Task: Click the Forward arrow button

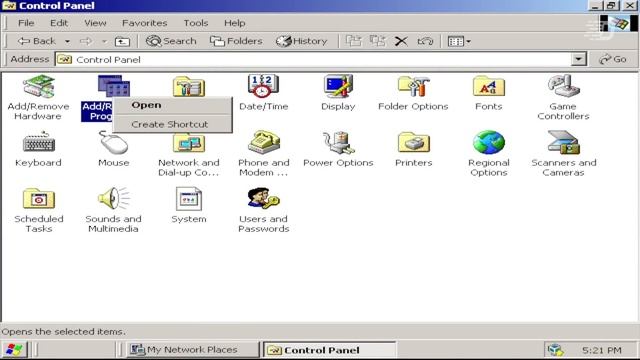Action: pos(86,41)
